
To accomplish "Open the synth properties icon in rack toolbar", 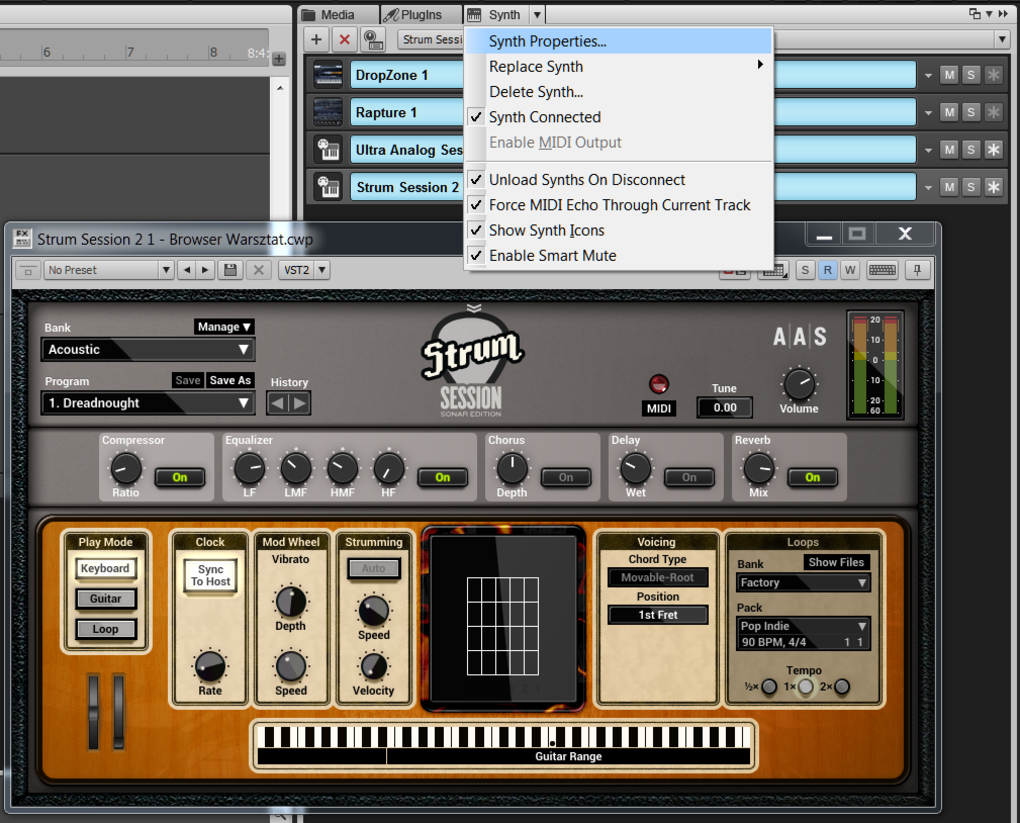I will [373, 40].
